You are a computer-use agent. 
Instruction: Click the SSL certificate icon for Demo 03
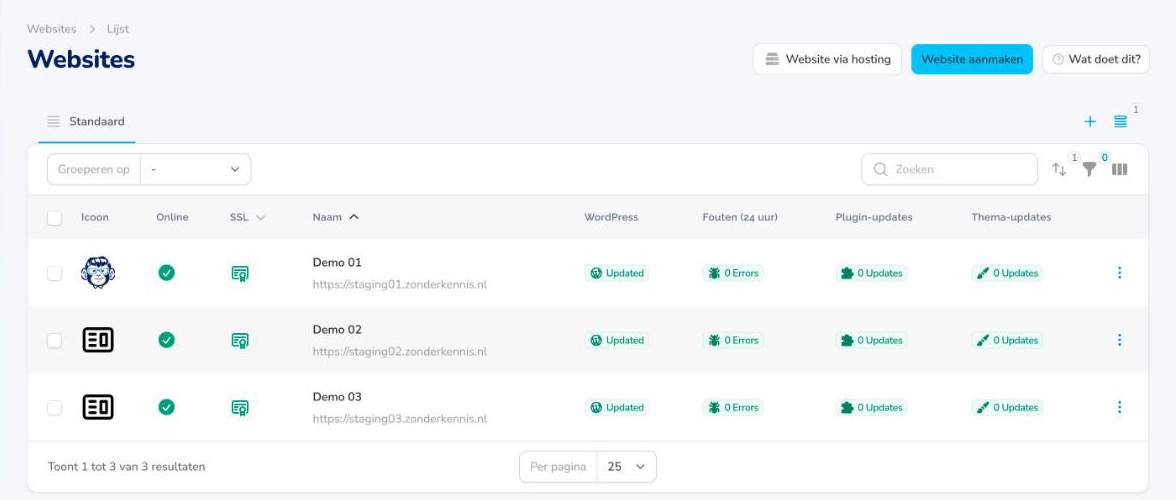tap(240, 408)
